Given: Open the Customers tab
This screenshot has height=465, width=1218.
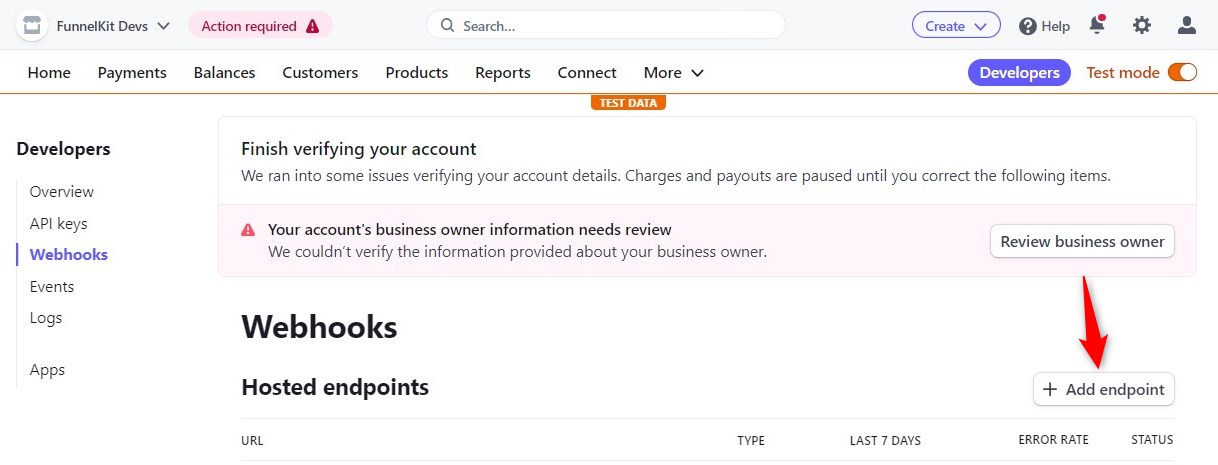Looking at the screenshot, I should point(320,72).
